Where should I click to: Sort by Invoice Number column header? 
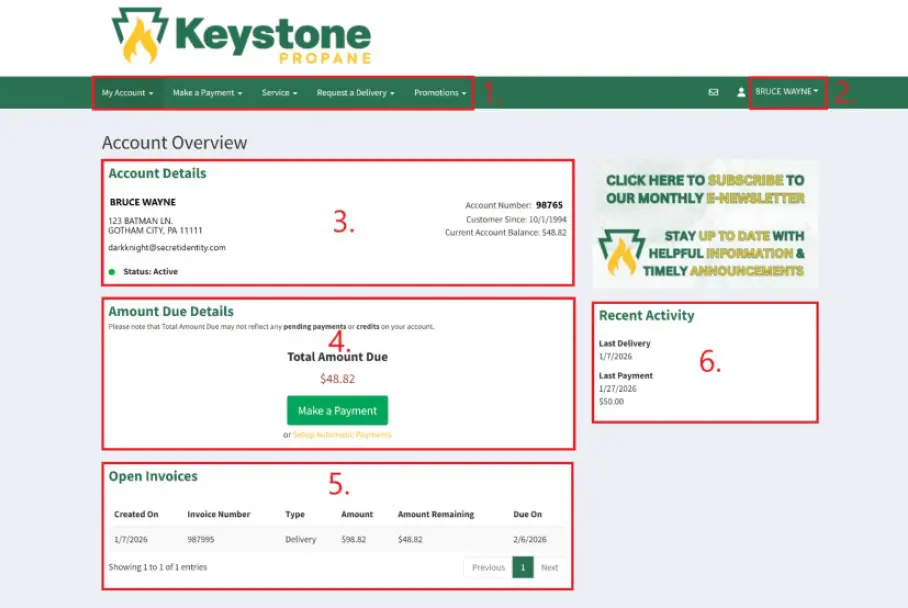coord(218,514)
